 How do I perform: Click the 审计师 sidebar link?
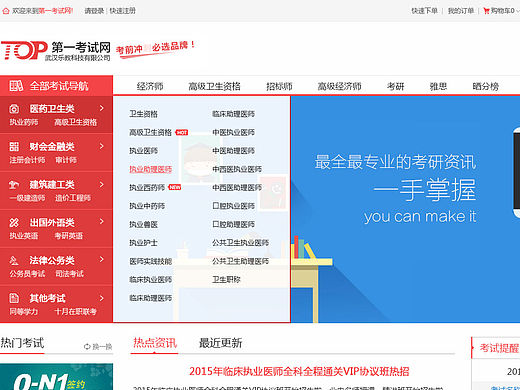click(x=66, y=160)
